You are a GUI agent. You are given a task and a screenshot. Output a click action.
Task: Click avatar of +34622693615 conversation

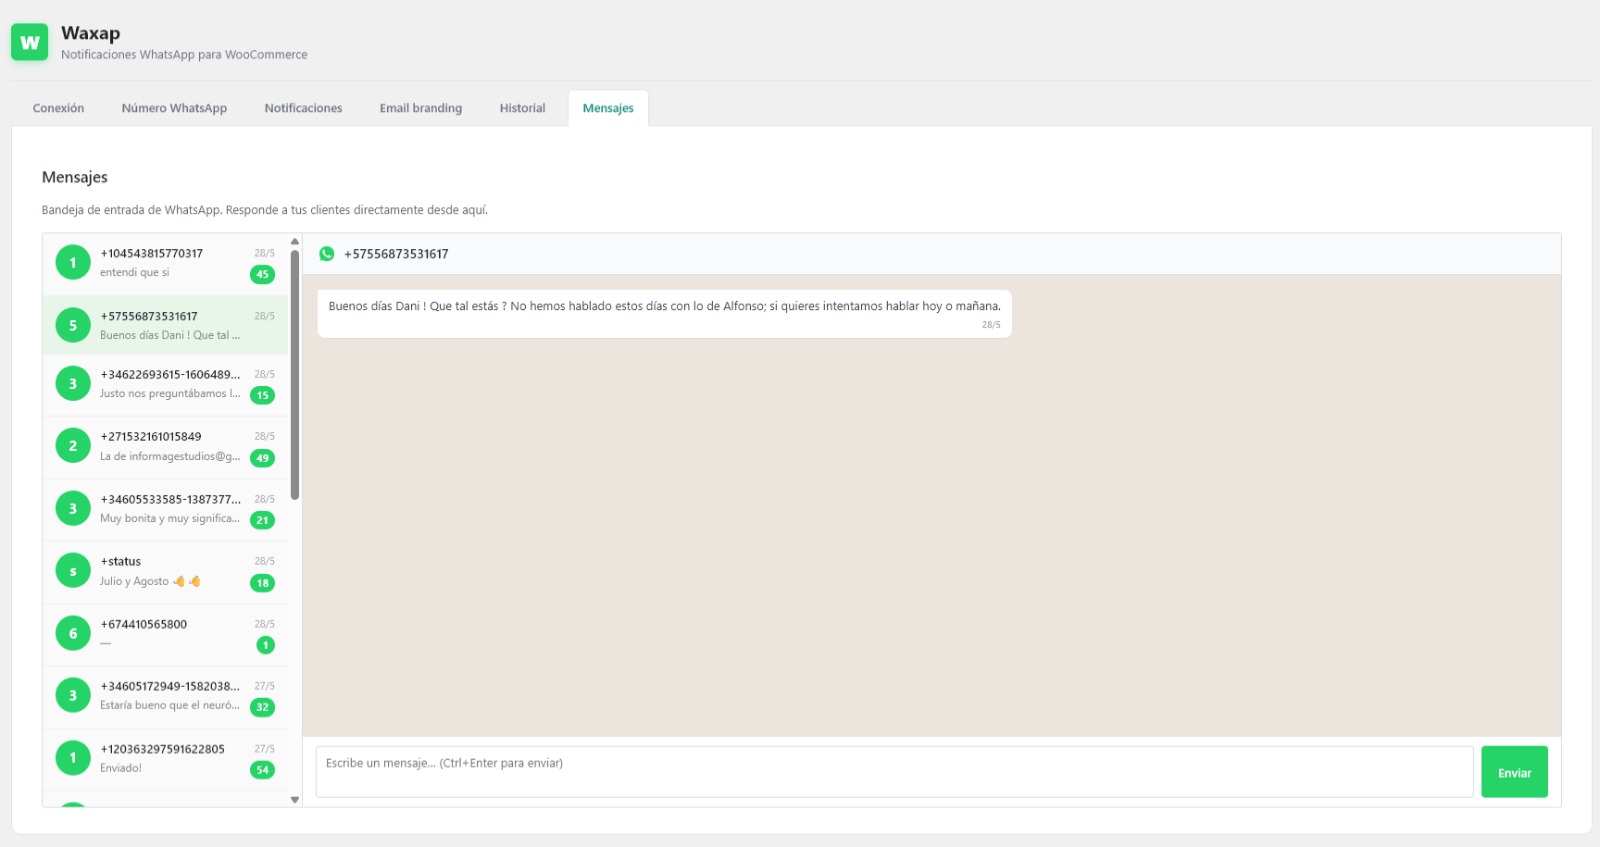coord(73,384)
